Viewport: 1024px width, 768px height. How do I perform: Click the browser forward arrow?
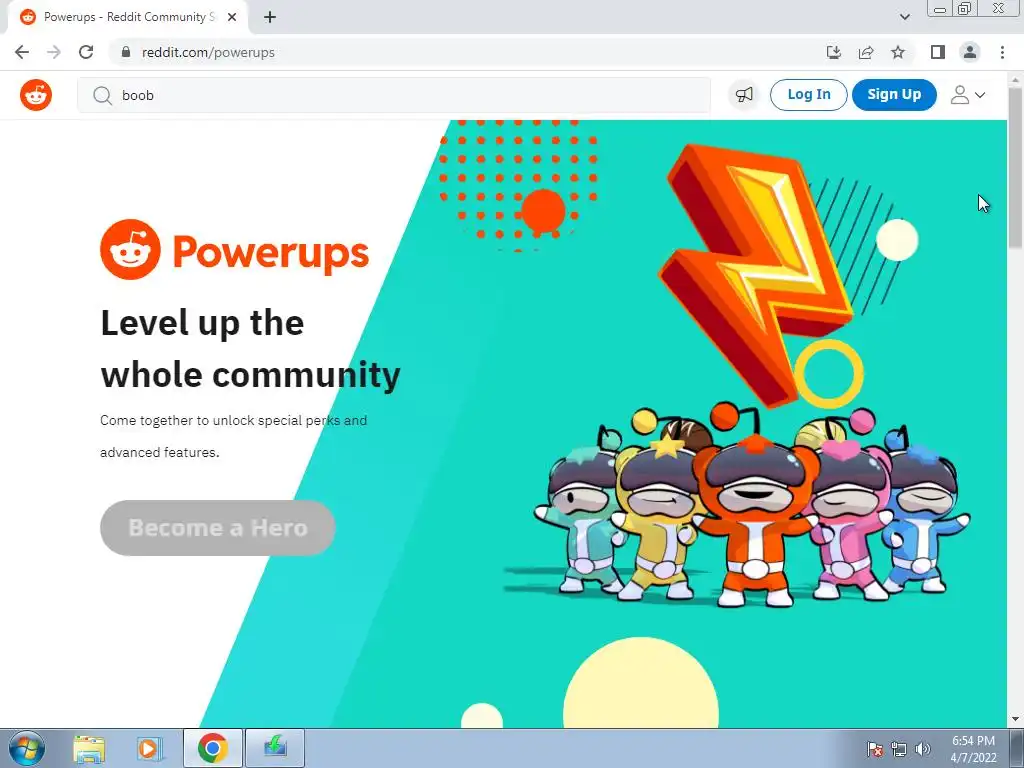click(54, 52)
